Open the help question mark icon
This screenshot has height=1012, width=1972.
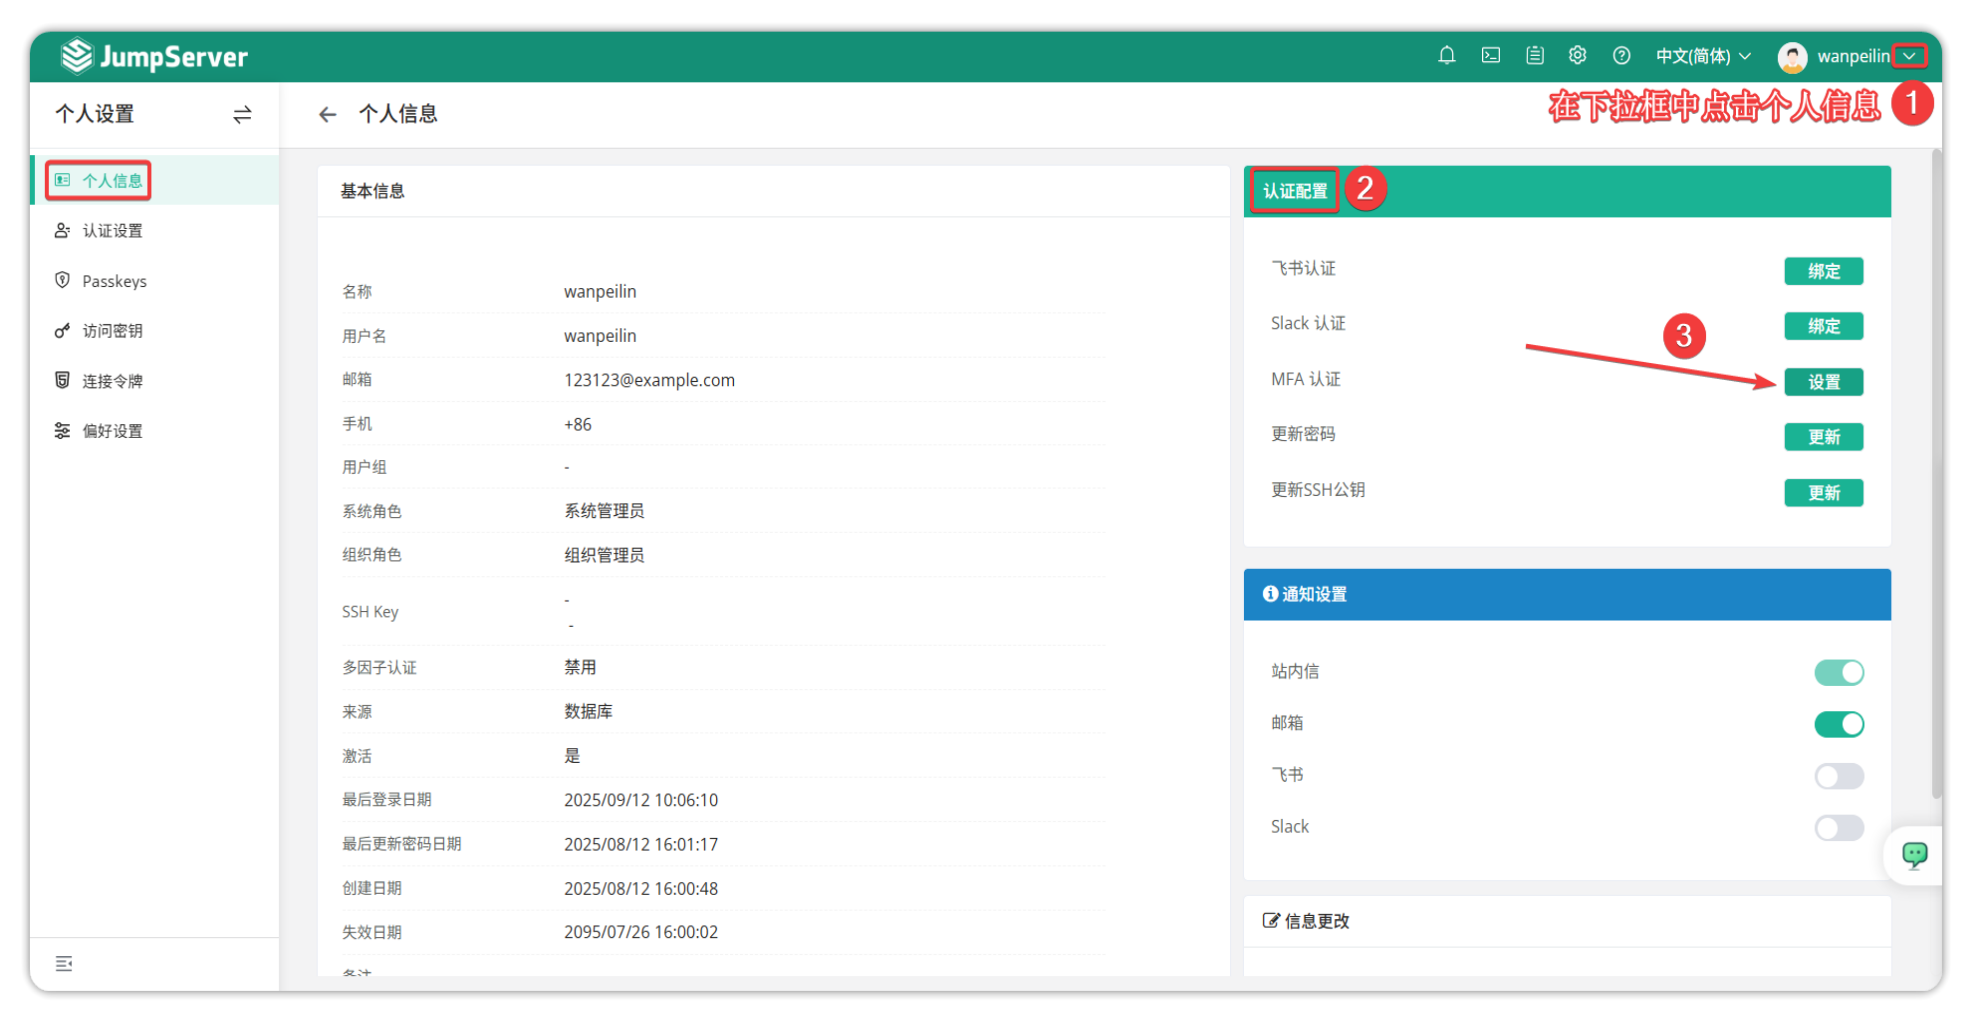tap(1621, 56)
